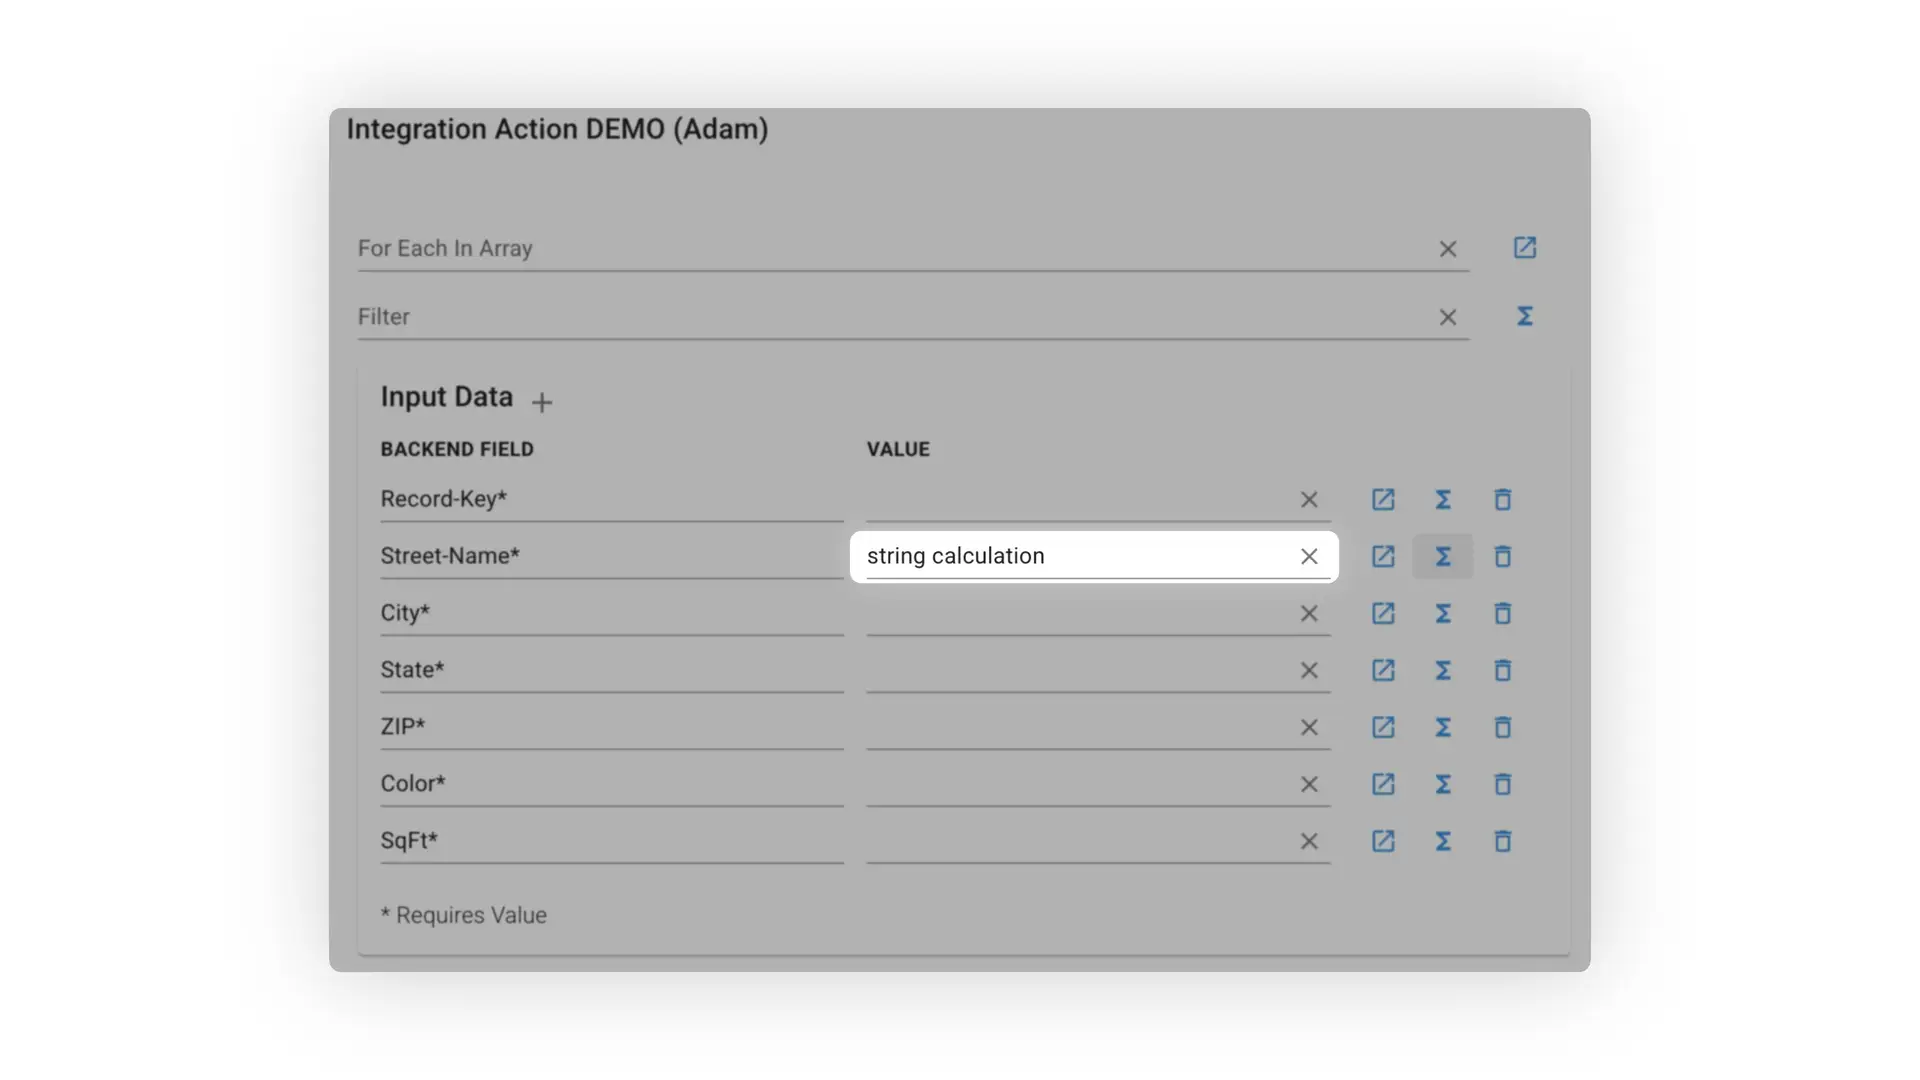The image size is (1920, 1080).
Task: Delete the Record-Key row with trash icon
Action: coord(1502,499)
